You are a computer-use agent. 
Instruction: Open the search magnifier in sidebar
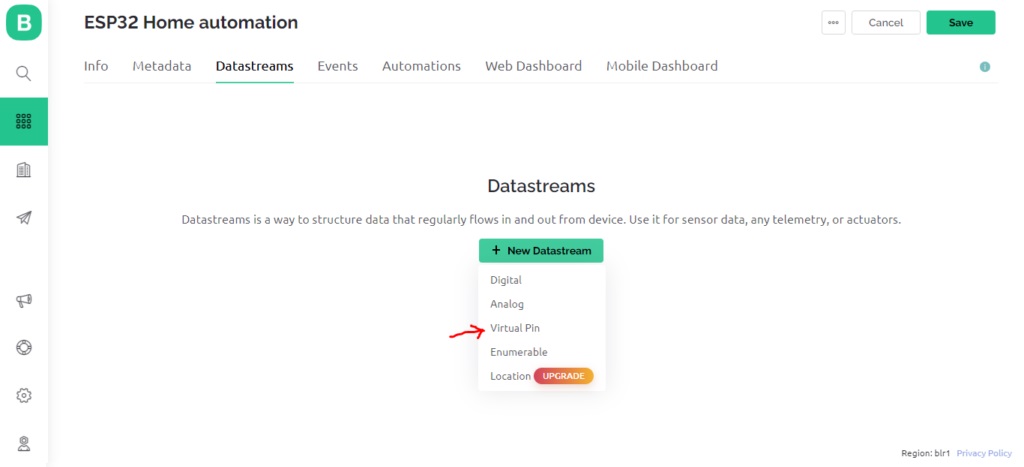tap(24, 73)
